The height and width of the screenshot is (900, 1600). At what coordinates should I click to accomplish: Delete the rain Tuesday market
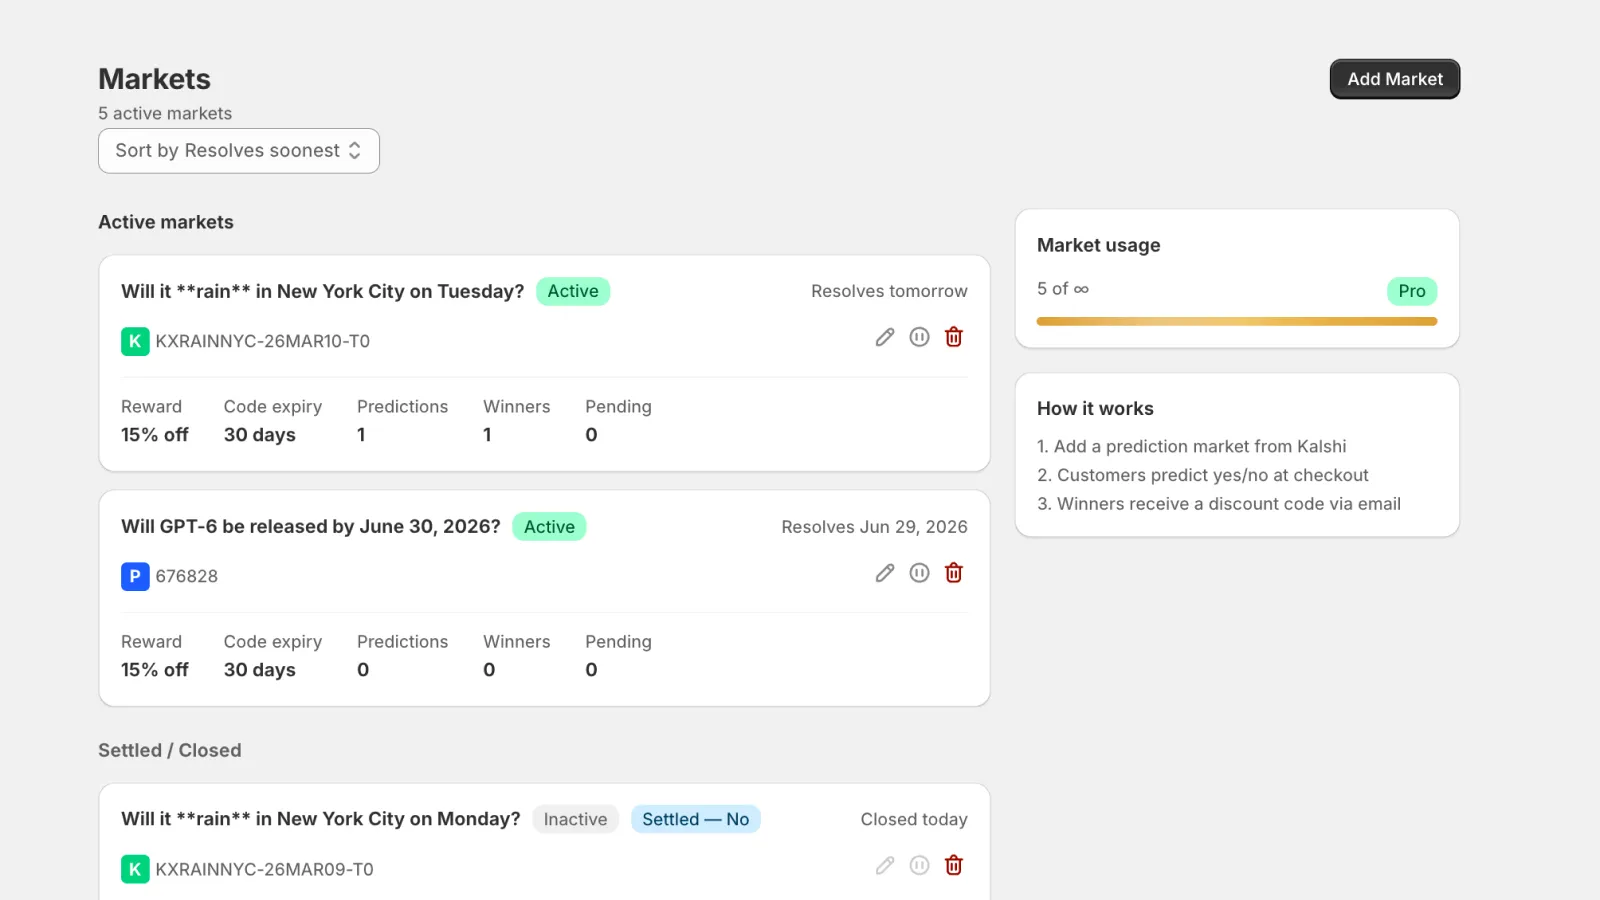point(953,337)
